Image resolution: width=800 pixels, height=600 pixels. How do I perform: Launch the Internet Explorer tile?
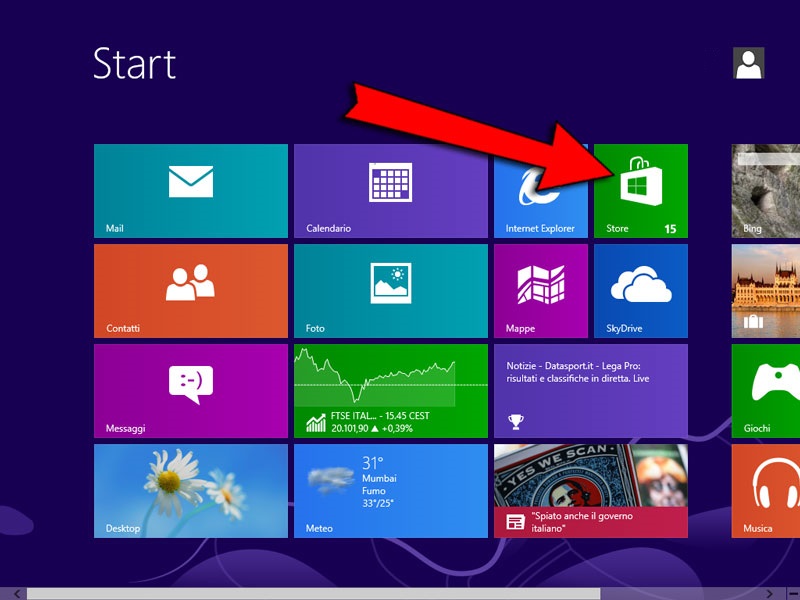tap(541, 191)
